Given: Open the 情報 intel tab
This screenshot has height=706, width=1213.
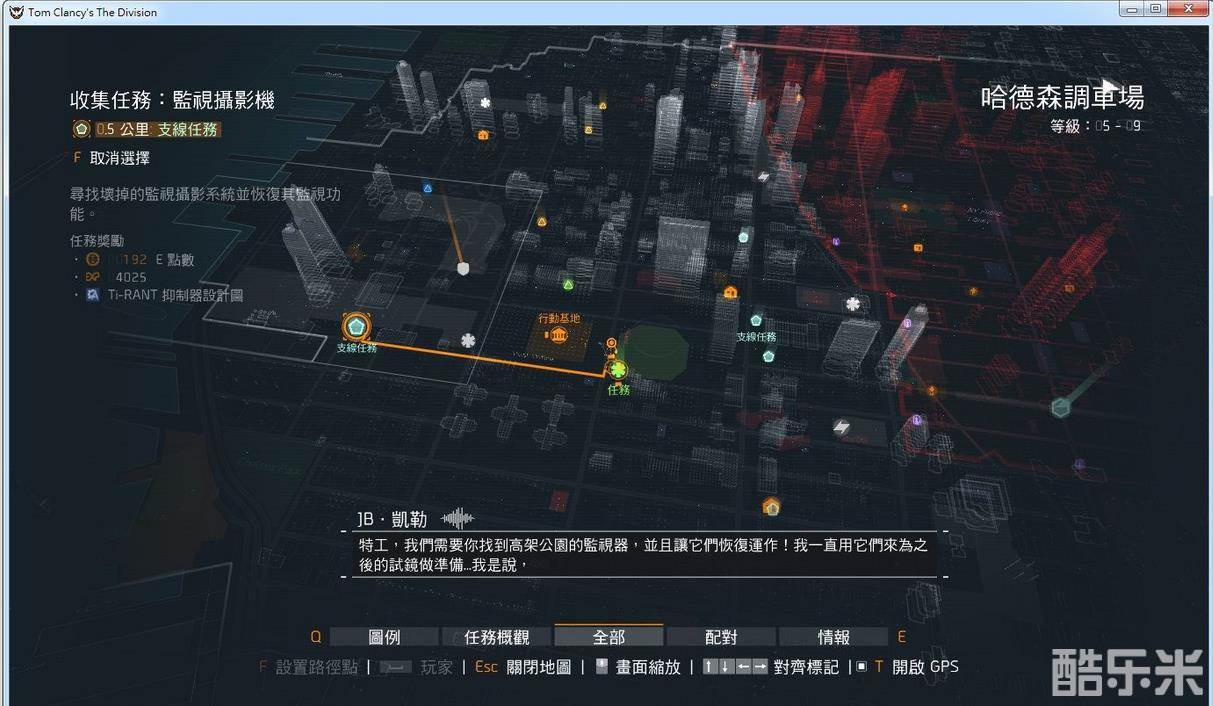Looking at the screenshot, I should 833,637.
